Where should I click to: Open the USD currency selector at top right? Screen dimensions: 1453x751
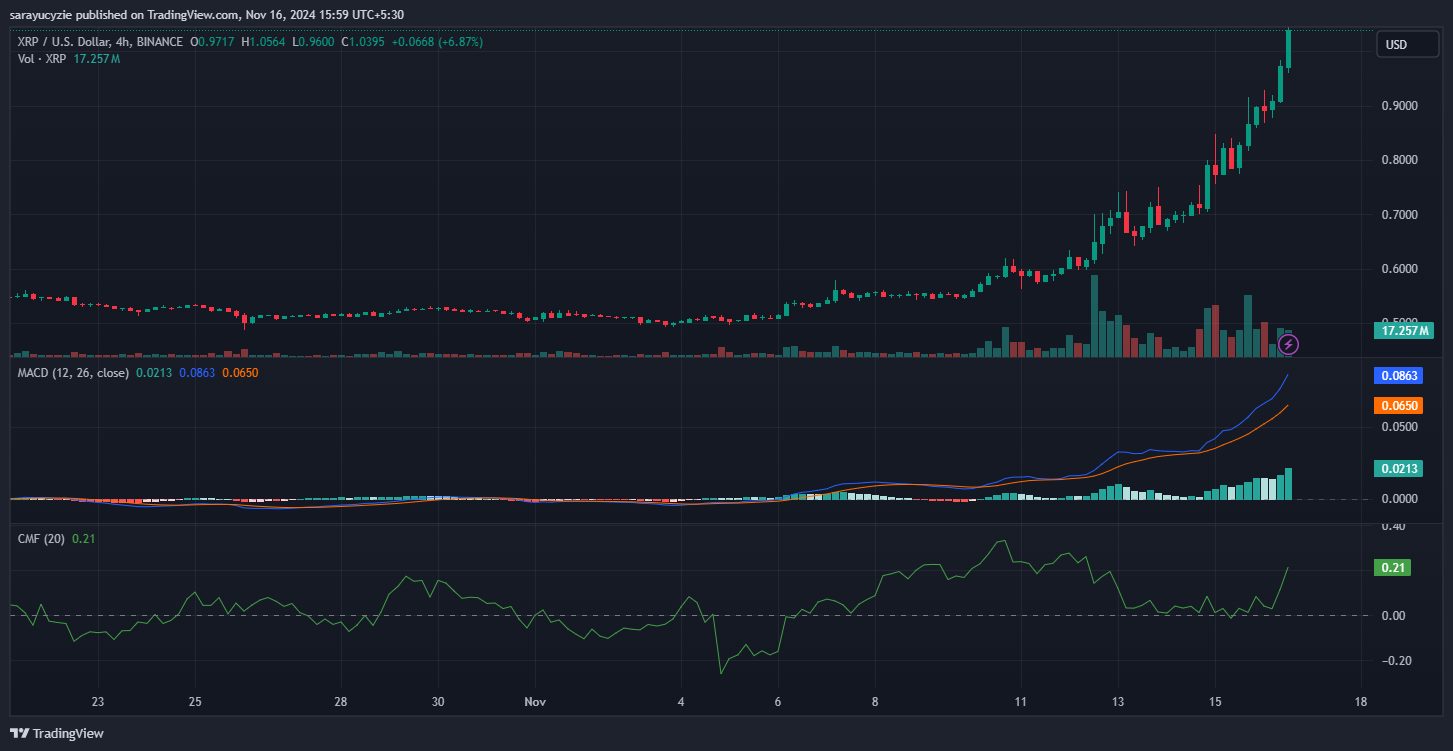point(1406,44)
